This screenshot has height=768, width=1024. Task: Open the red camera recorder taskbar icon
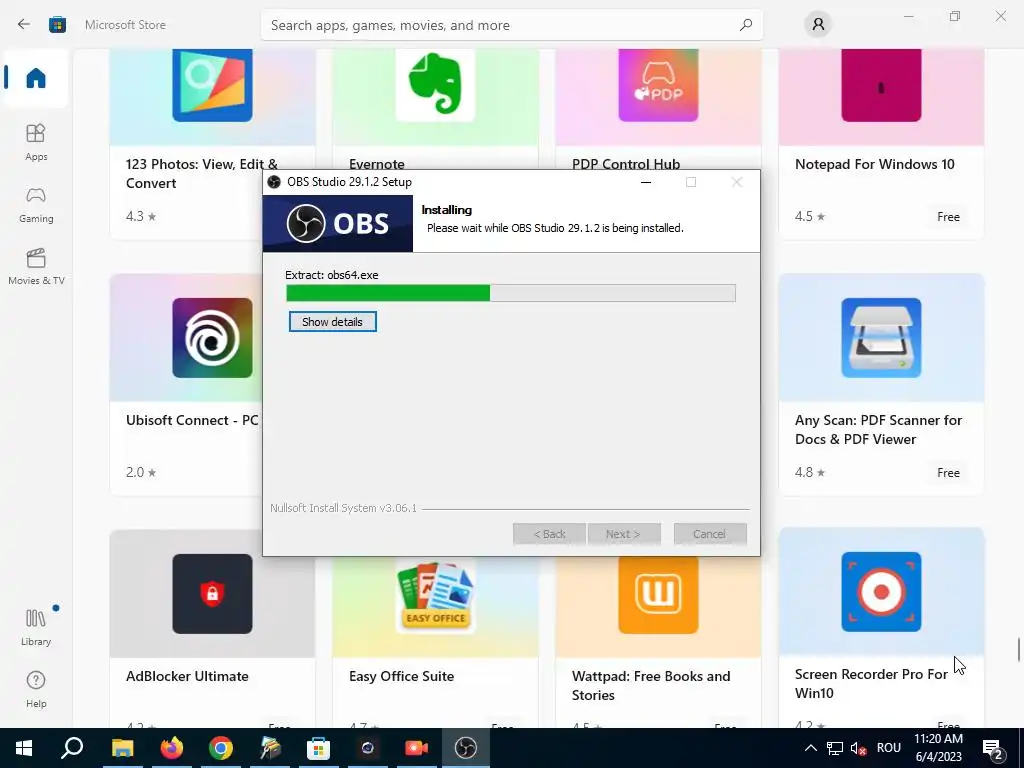tap(417, 748)
